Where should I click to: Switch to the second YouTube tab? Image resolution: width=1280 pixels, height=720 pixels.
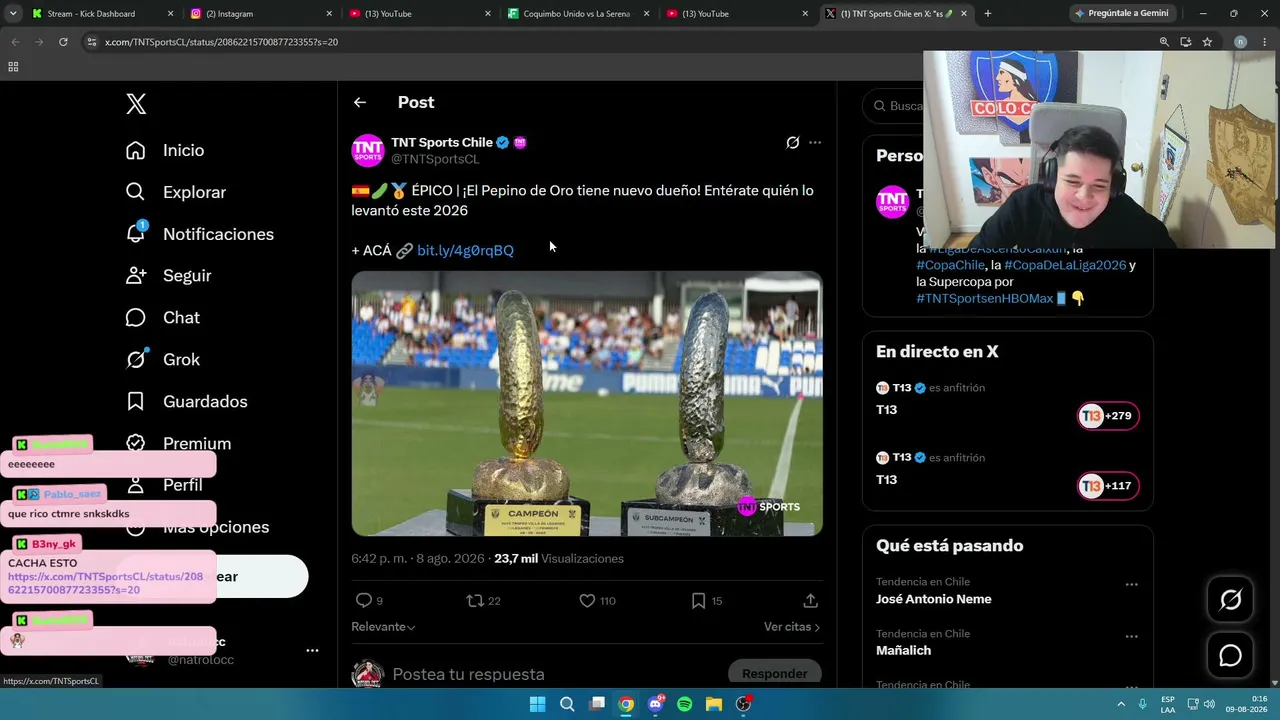735,14
